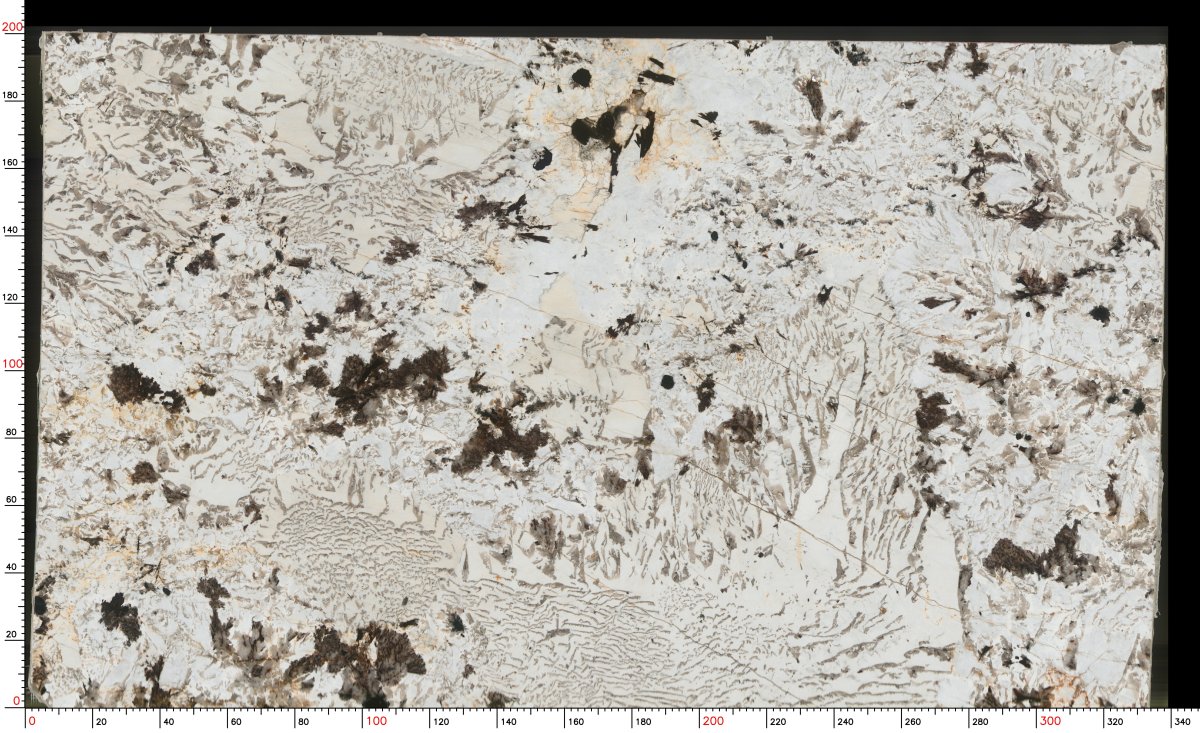Click the 260 label on the horizontal ruler

tap(912, 721)
